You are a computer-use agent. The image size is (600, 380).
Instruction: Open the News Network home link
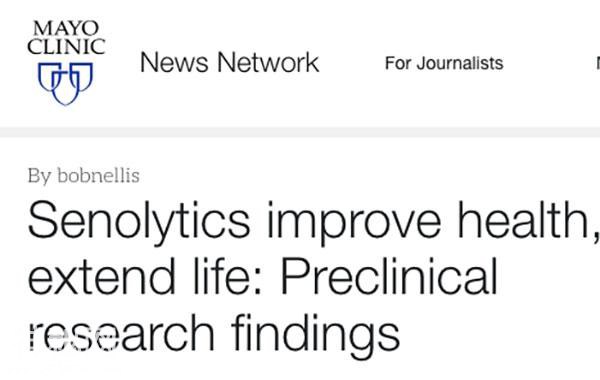tap(229, 62)
